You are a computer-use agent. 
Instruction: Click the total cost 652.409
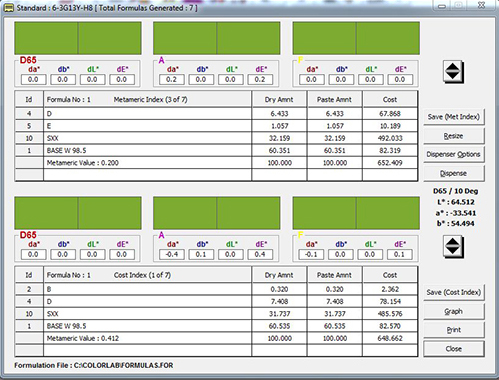390,163
